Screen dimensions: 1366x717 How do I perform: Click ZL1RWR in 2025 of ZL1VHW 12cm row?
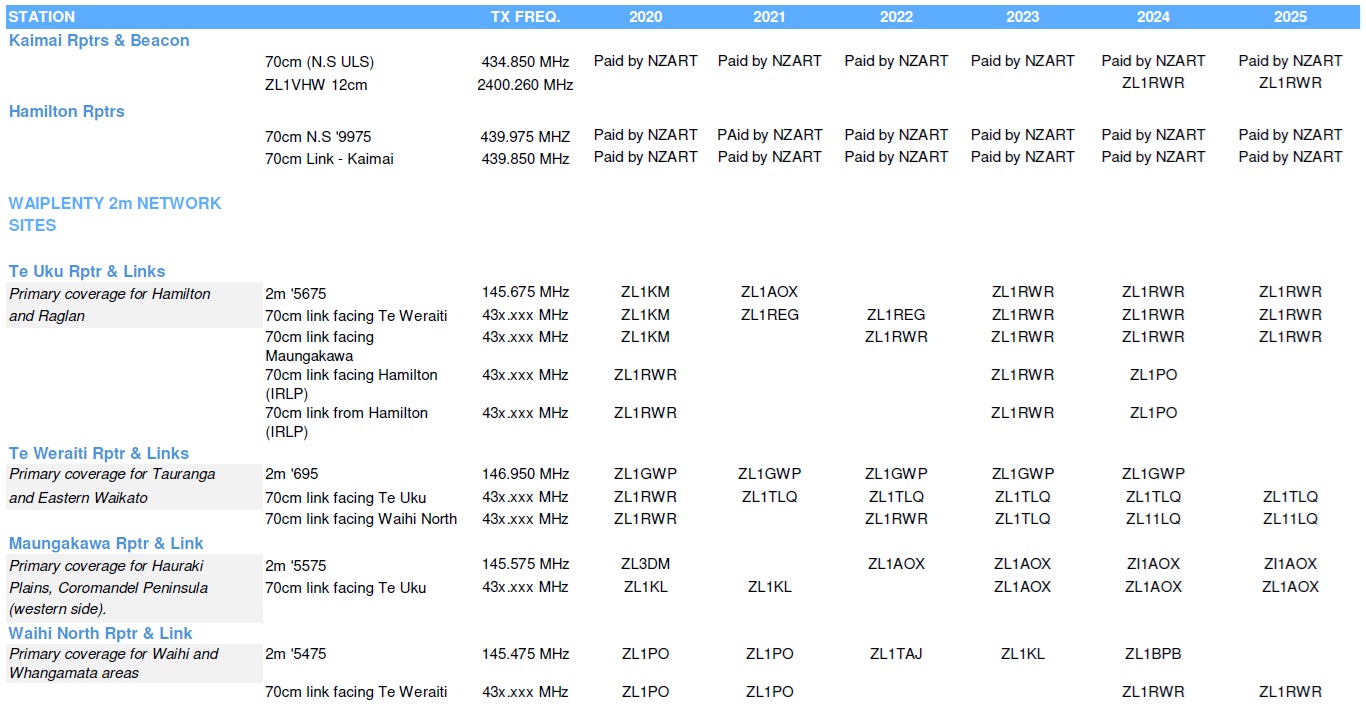[1290, 83]
